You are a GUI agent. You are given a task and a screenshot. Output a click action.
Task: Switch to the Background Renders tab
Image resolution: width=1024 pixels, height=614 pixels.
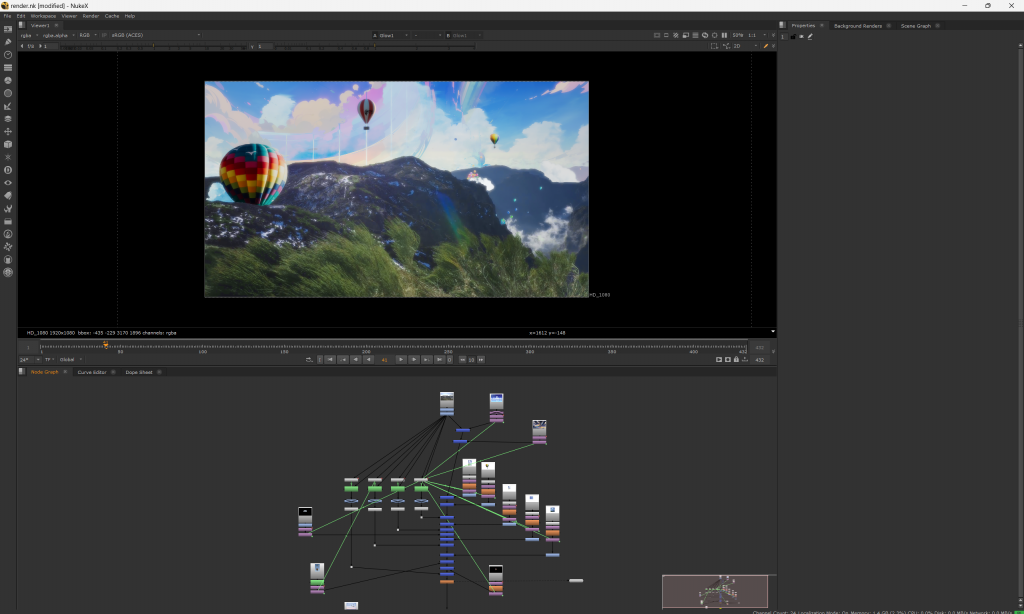point(857,25)
